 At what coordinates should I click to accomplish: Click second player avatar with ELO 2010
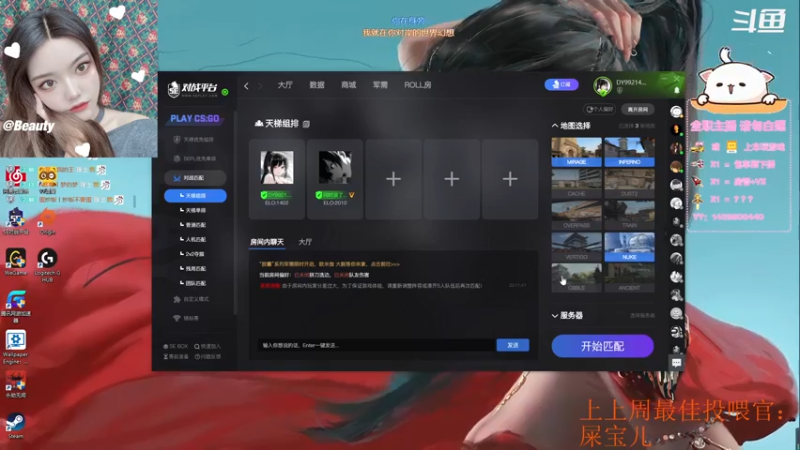tap(335, 167)
